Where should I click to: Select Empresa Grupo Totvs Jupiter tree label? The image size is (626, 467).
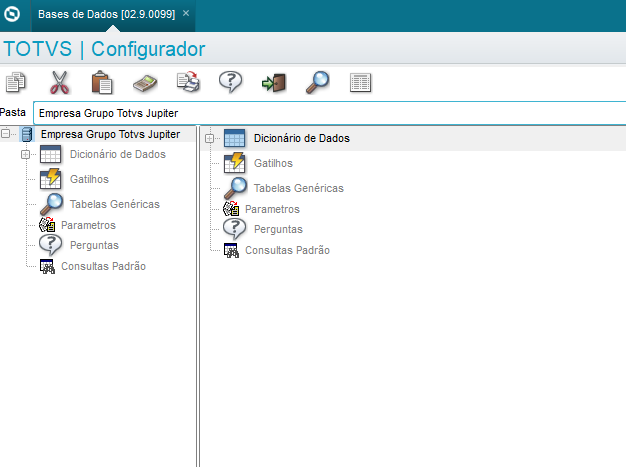111,135
